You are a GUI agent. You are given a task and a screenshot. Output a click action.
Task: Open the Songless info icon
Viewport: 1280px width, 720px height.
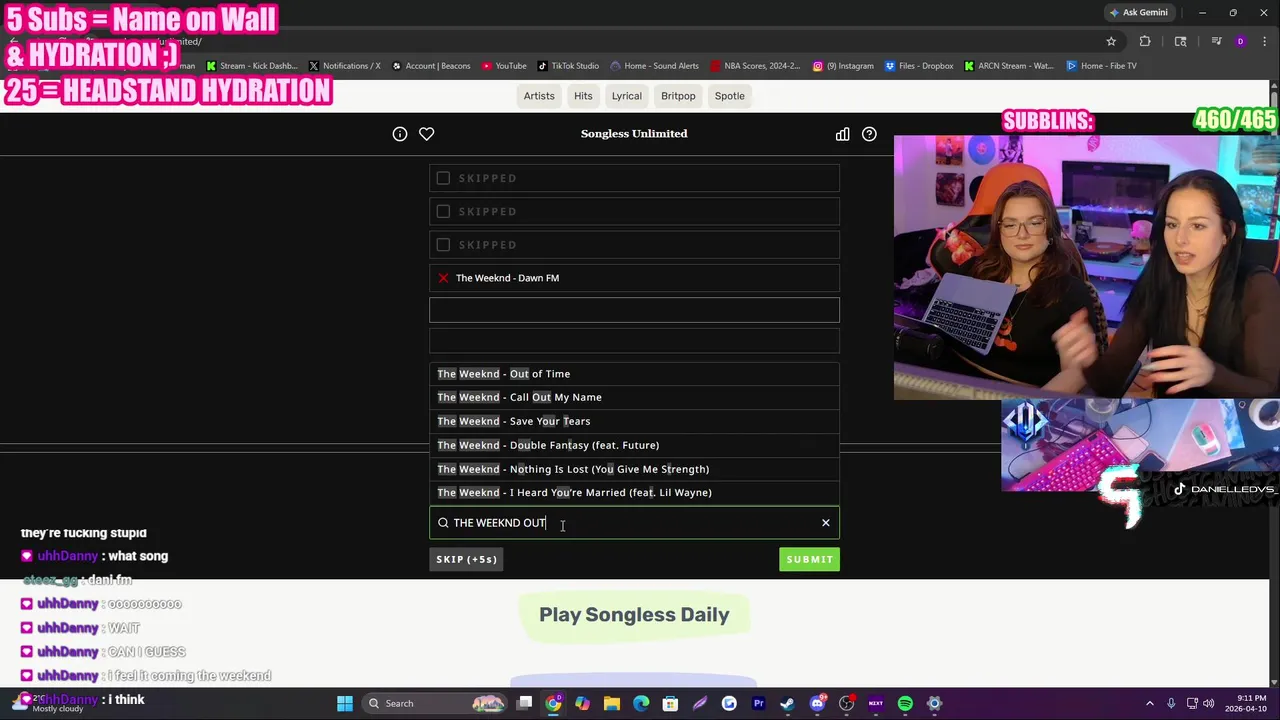coord(400,134)
